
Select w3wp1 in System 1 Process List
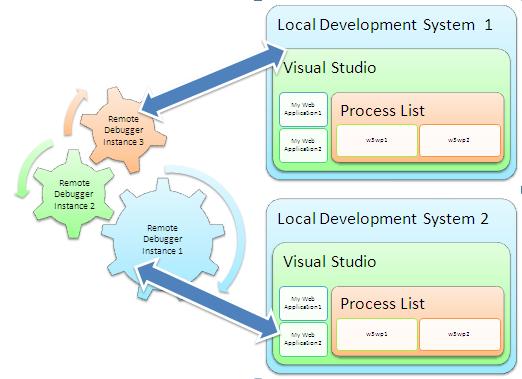(377, 140)
